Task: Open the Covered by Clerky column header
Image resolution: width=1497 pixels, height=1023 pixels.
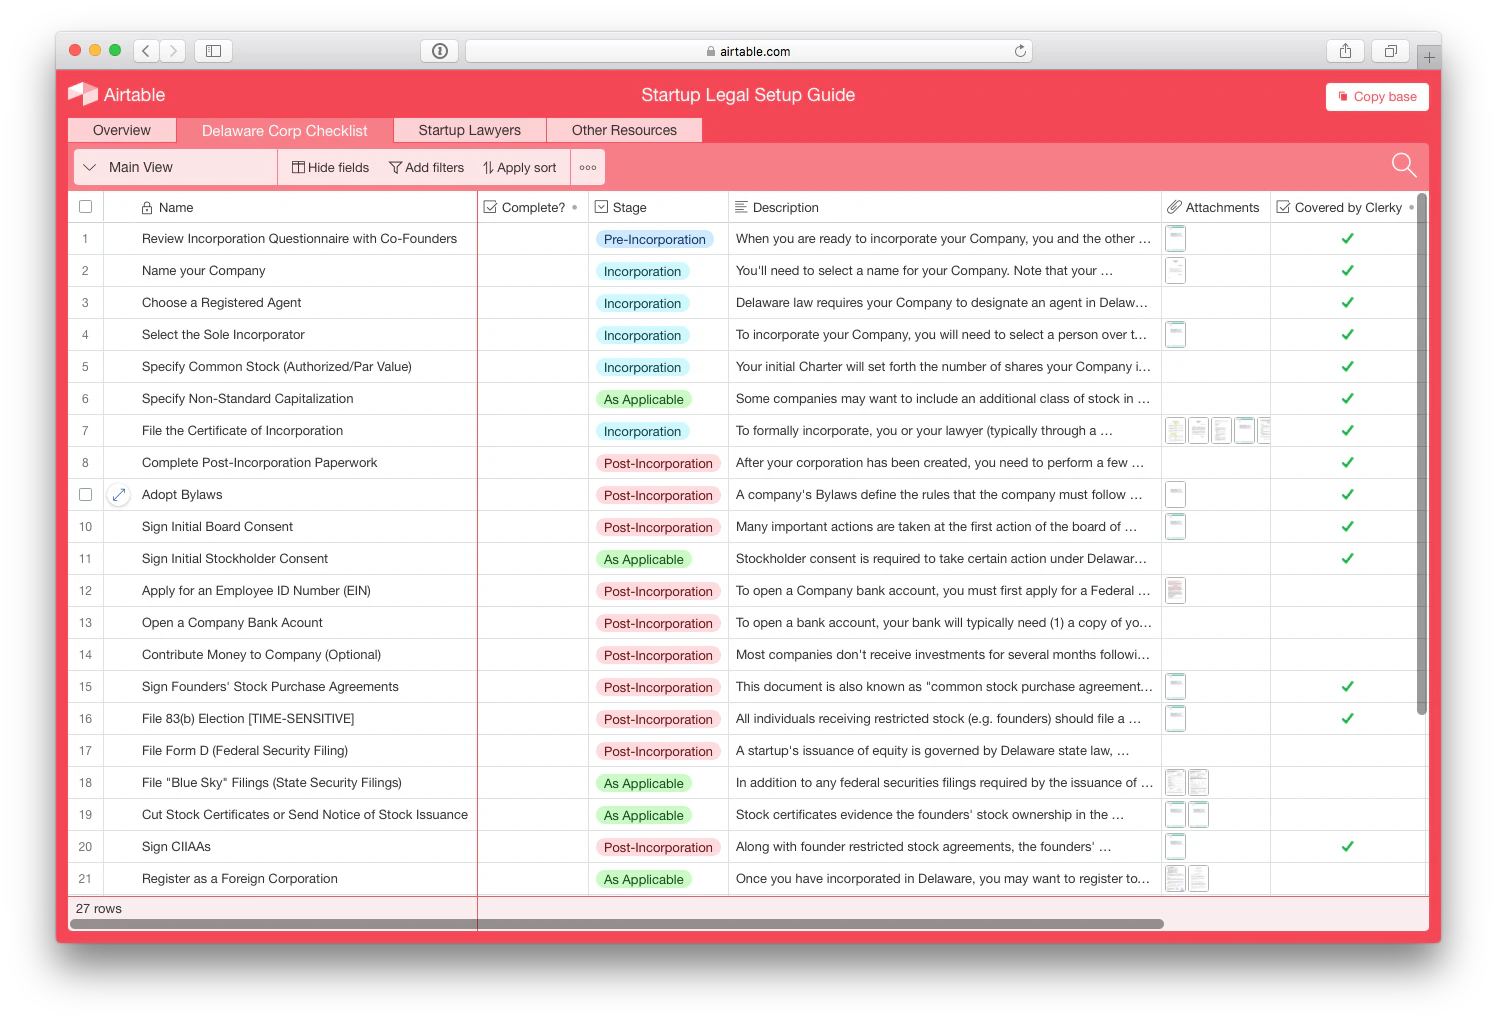Action: (1345, 207)
